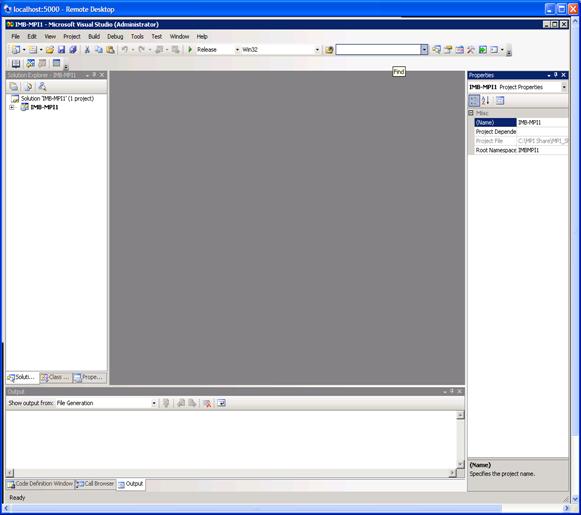The height and width of the screenshot is (515, 581).
Task: Click the Save All icon
Action: click(73, 50)
